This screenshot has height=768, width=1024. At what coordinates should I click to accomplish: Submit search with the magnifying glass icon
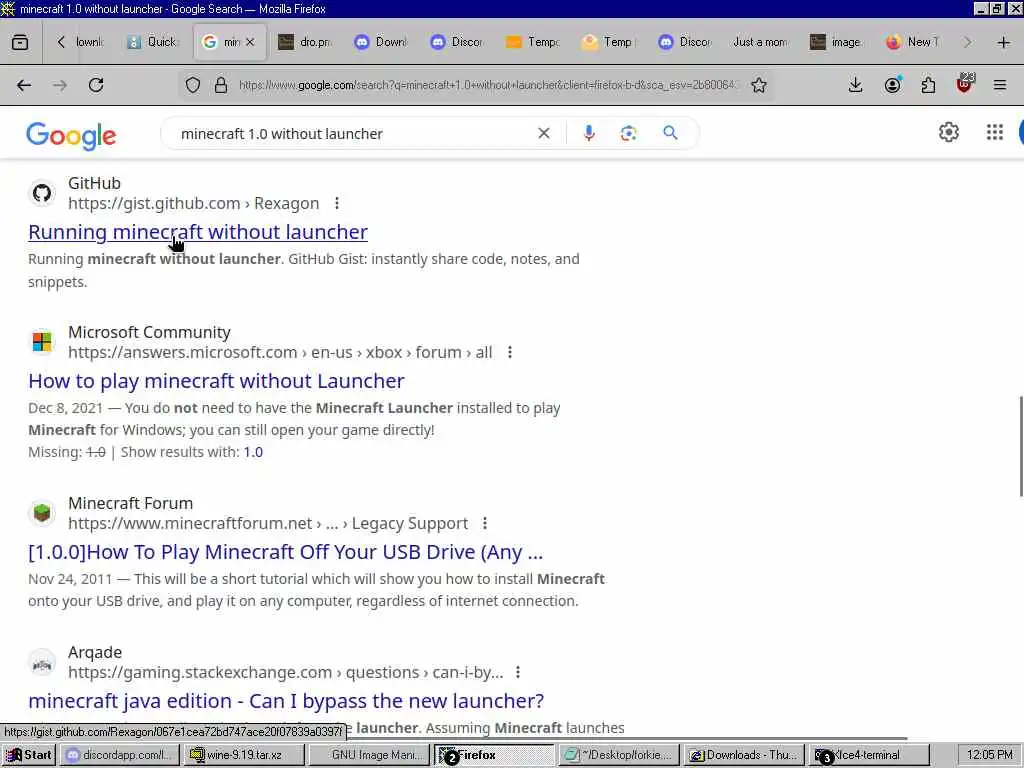click(x=670, y=133)
